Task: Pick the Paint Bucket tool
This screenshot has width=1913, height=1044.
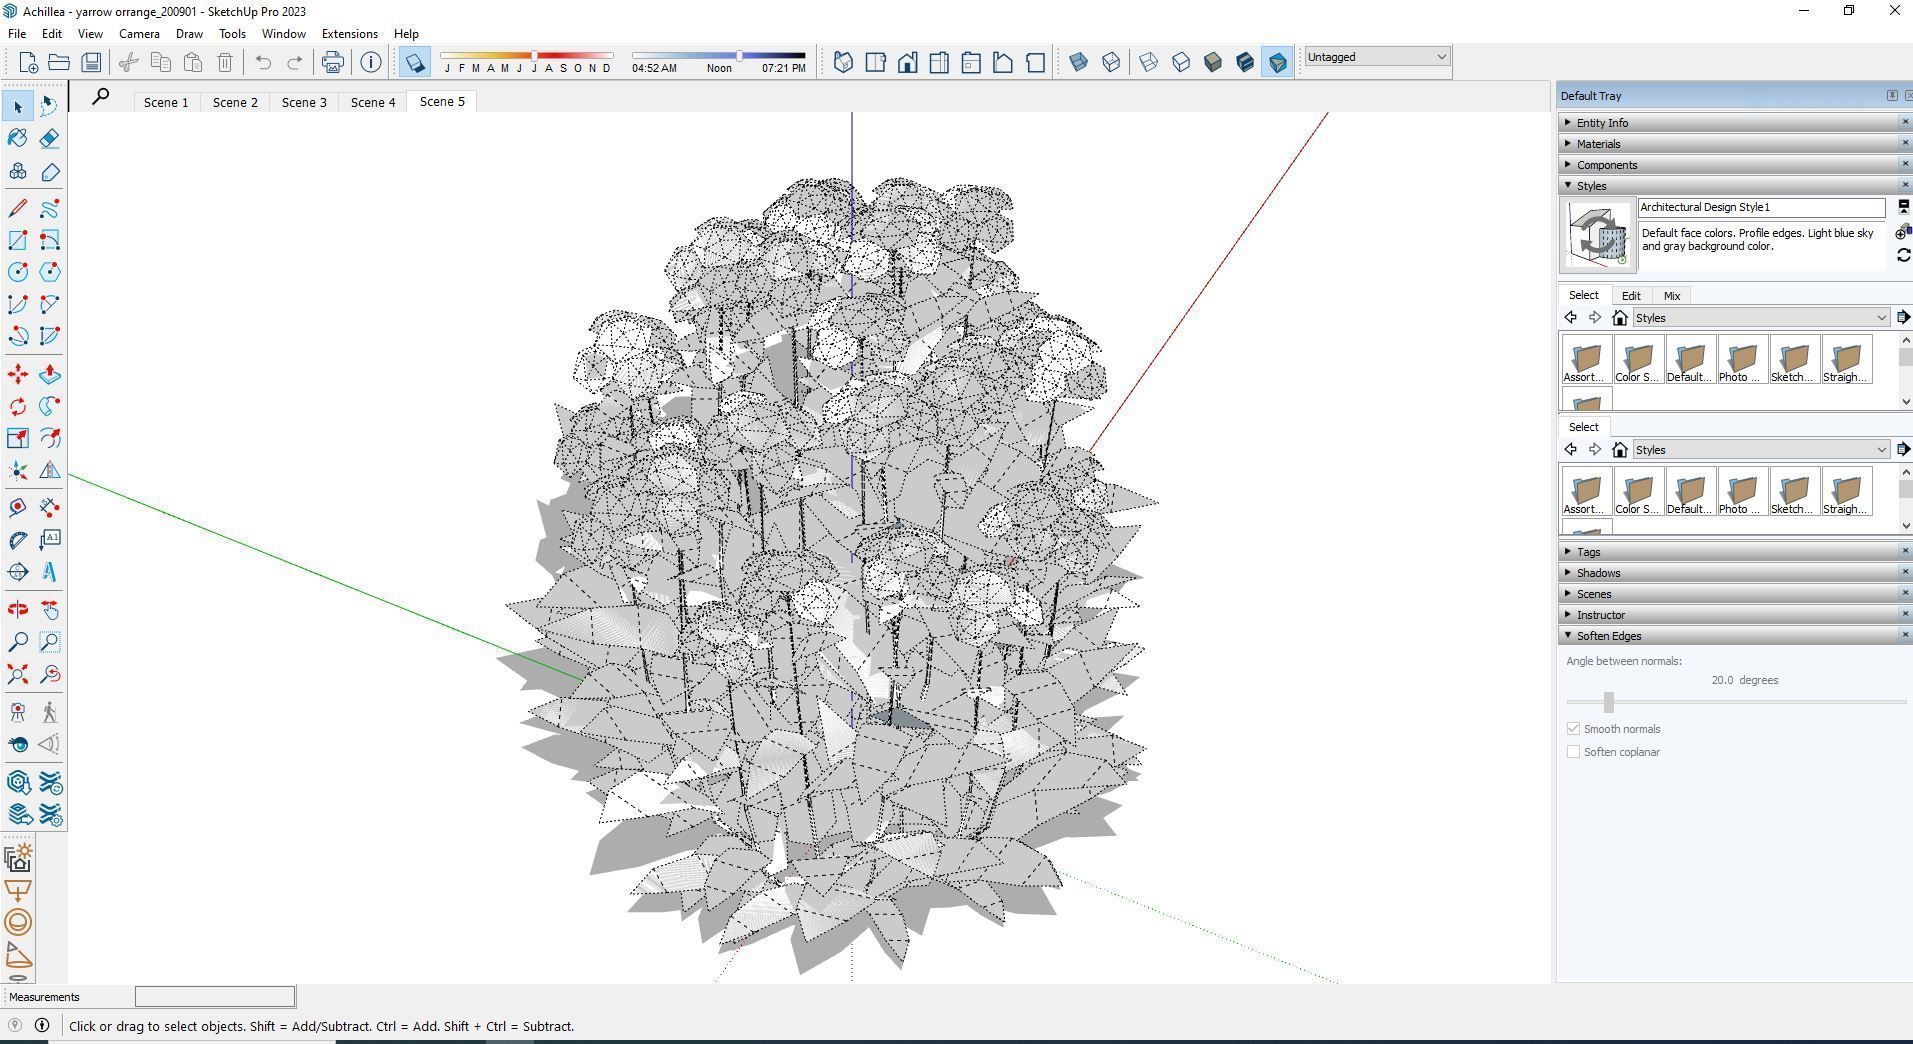Action: coord(18,138)
